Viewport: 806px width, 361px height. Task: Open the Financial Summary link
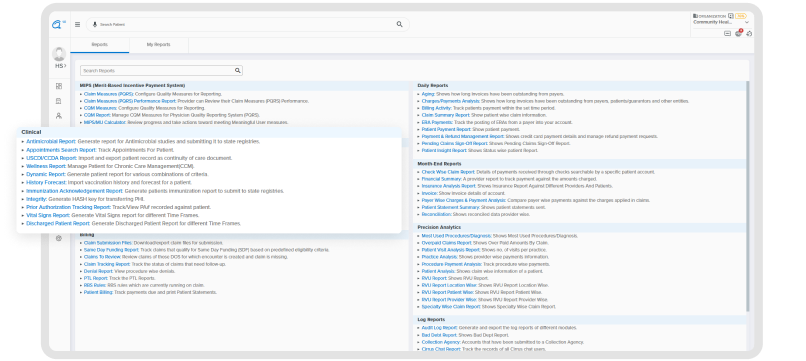tap(442, 179)
